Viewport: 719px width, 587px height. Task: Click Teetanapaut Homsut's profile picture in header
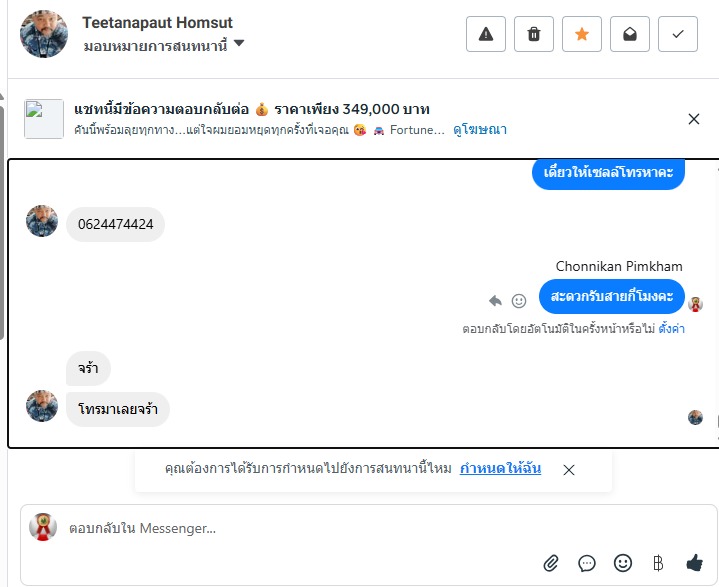[44, 34]
